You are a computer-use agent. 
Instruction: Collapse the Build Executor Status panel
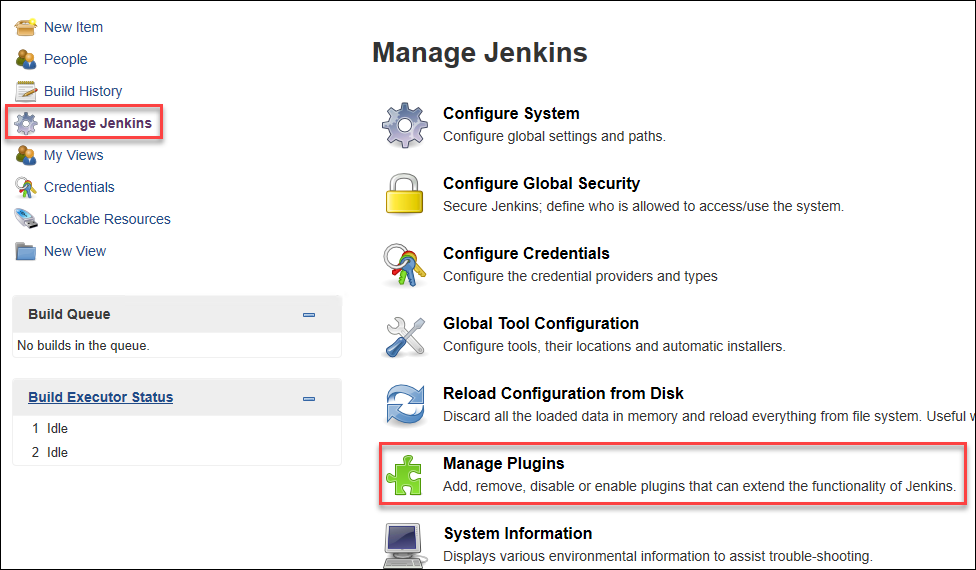309,398
